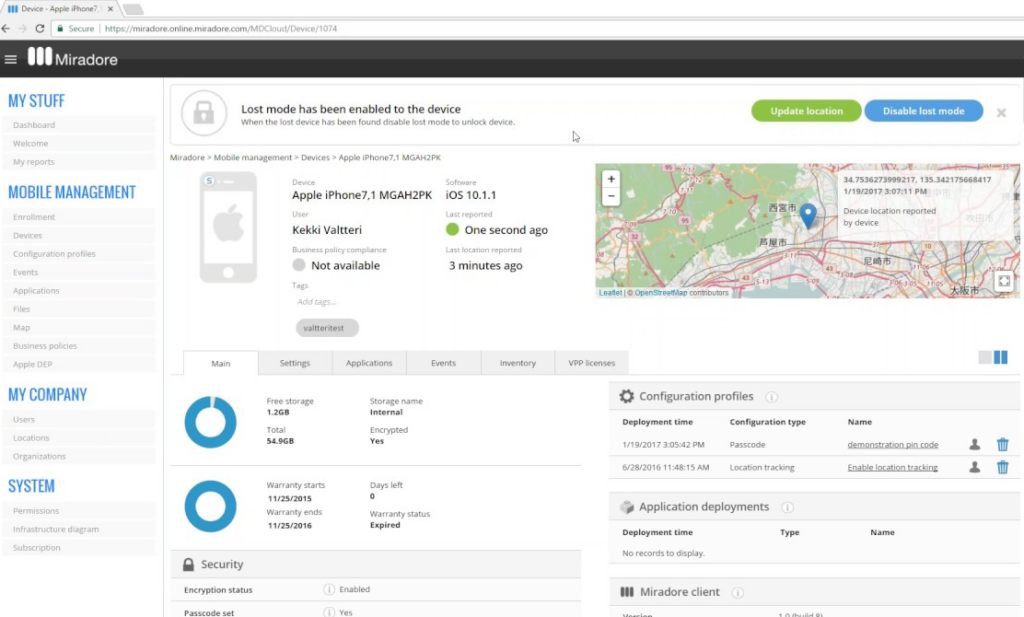
Task: Delete the Enable location tracking profile
Action: (1002, 467)
